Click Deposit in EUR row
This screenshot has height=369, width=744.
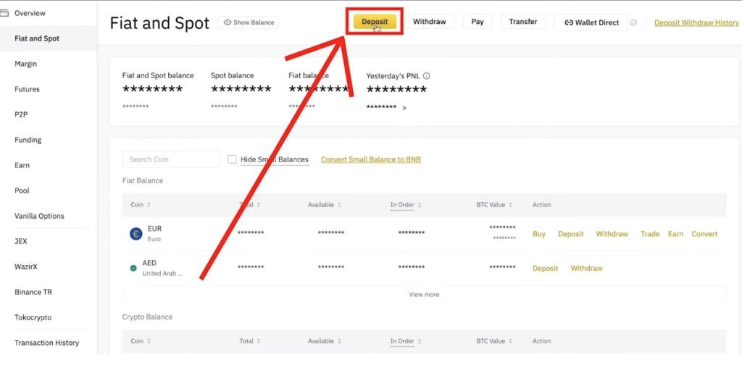pos(571,234)
